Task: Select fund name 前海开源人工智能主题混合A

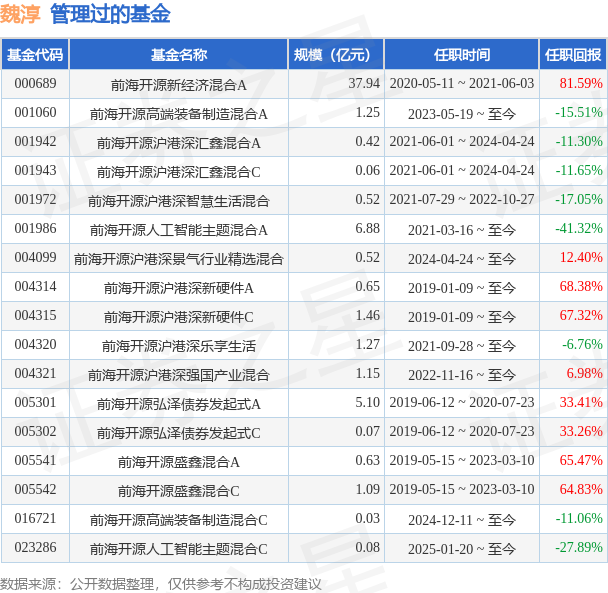Action: coord(179,230)
